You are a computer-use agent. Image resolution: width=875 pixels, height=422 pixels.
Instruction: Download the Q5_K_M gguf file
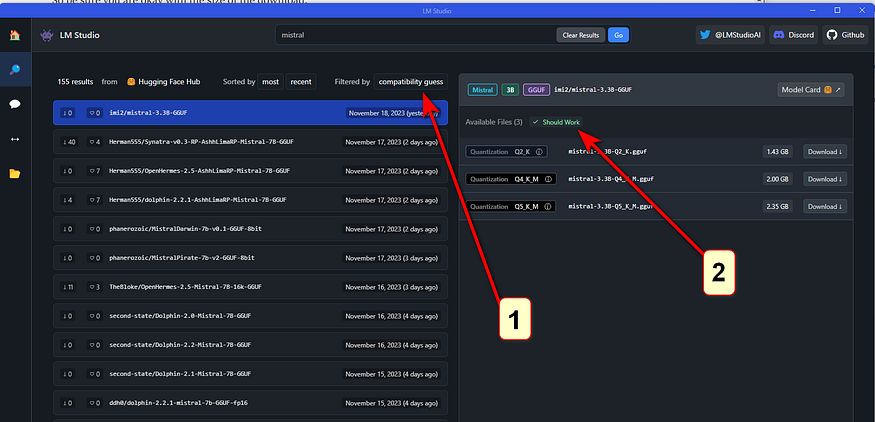coord(825,207)
